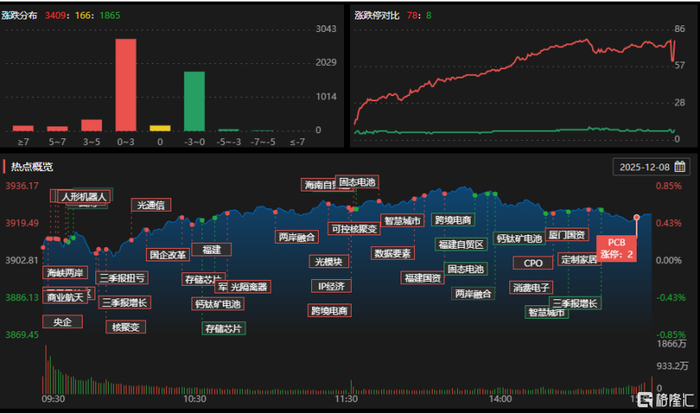
Task: Open the red 固态电池 tag at the chart top
Action: coord(357,182)
